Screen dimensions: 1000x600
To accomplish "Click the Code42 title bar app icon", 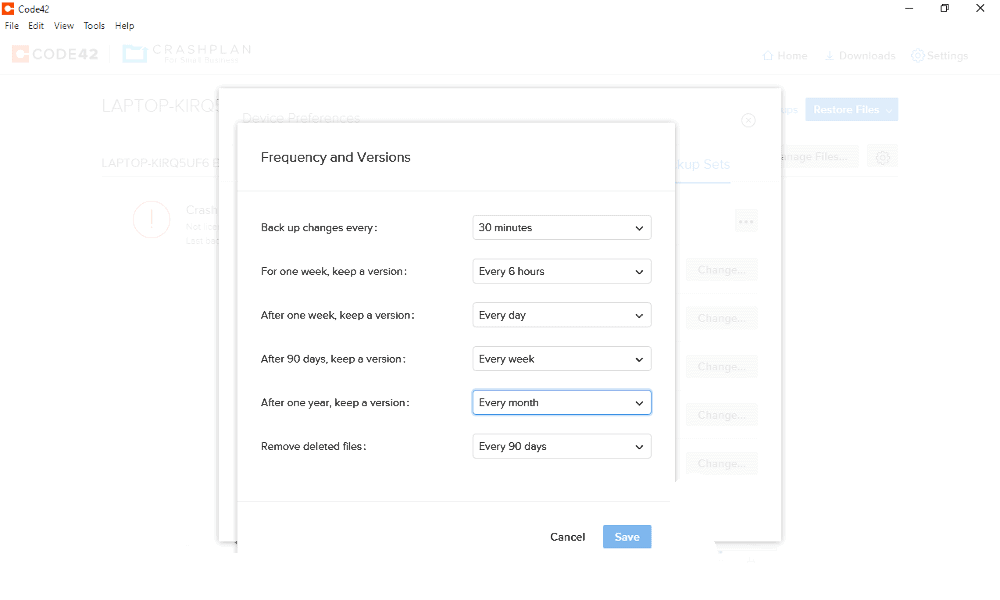I will tap(8, 8).
